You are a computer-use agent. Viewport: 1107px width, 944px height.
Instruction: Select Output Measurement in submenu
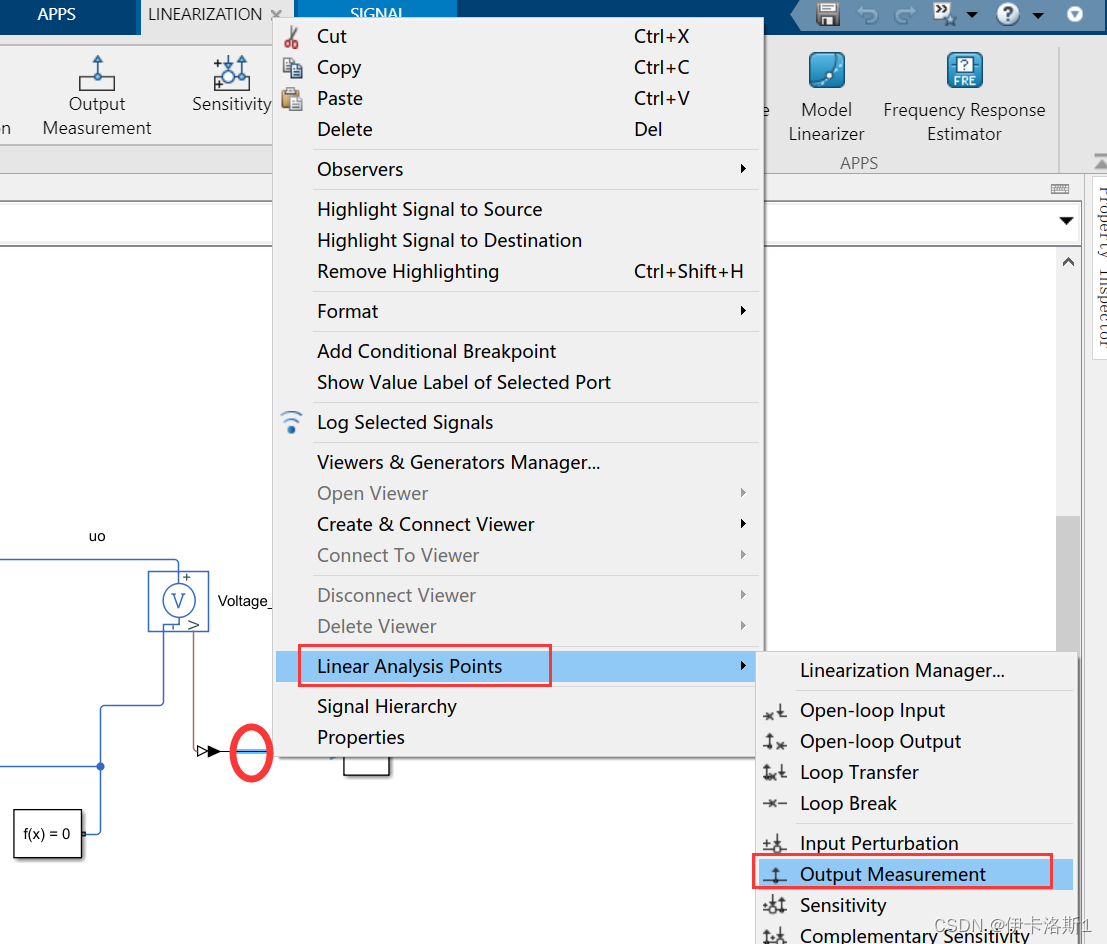click(x=916, y=875)
